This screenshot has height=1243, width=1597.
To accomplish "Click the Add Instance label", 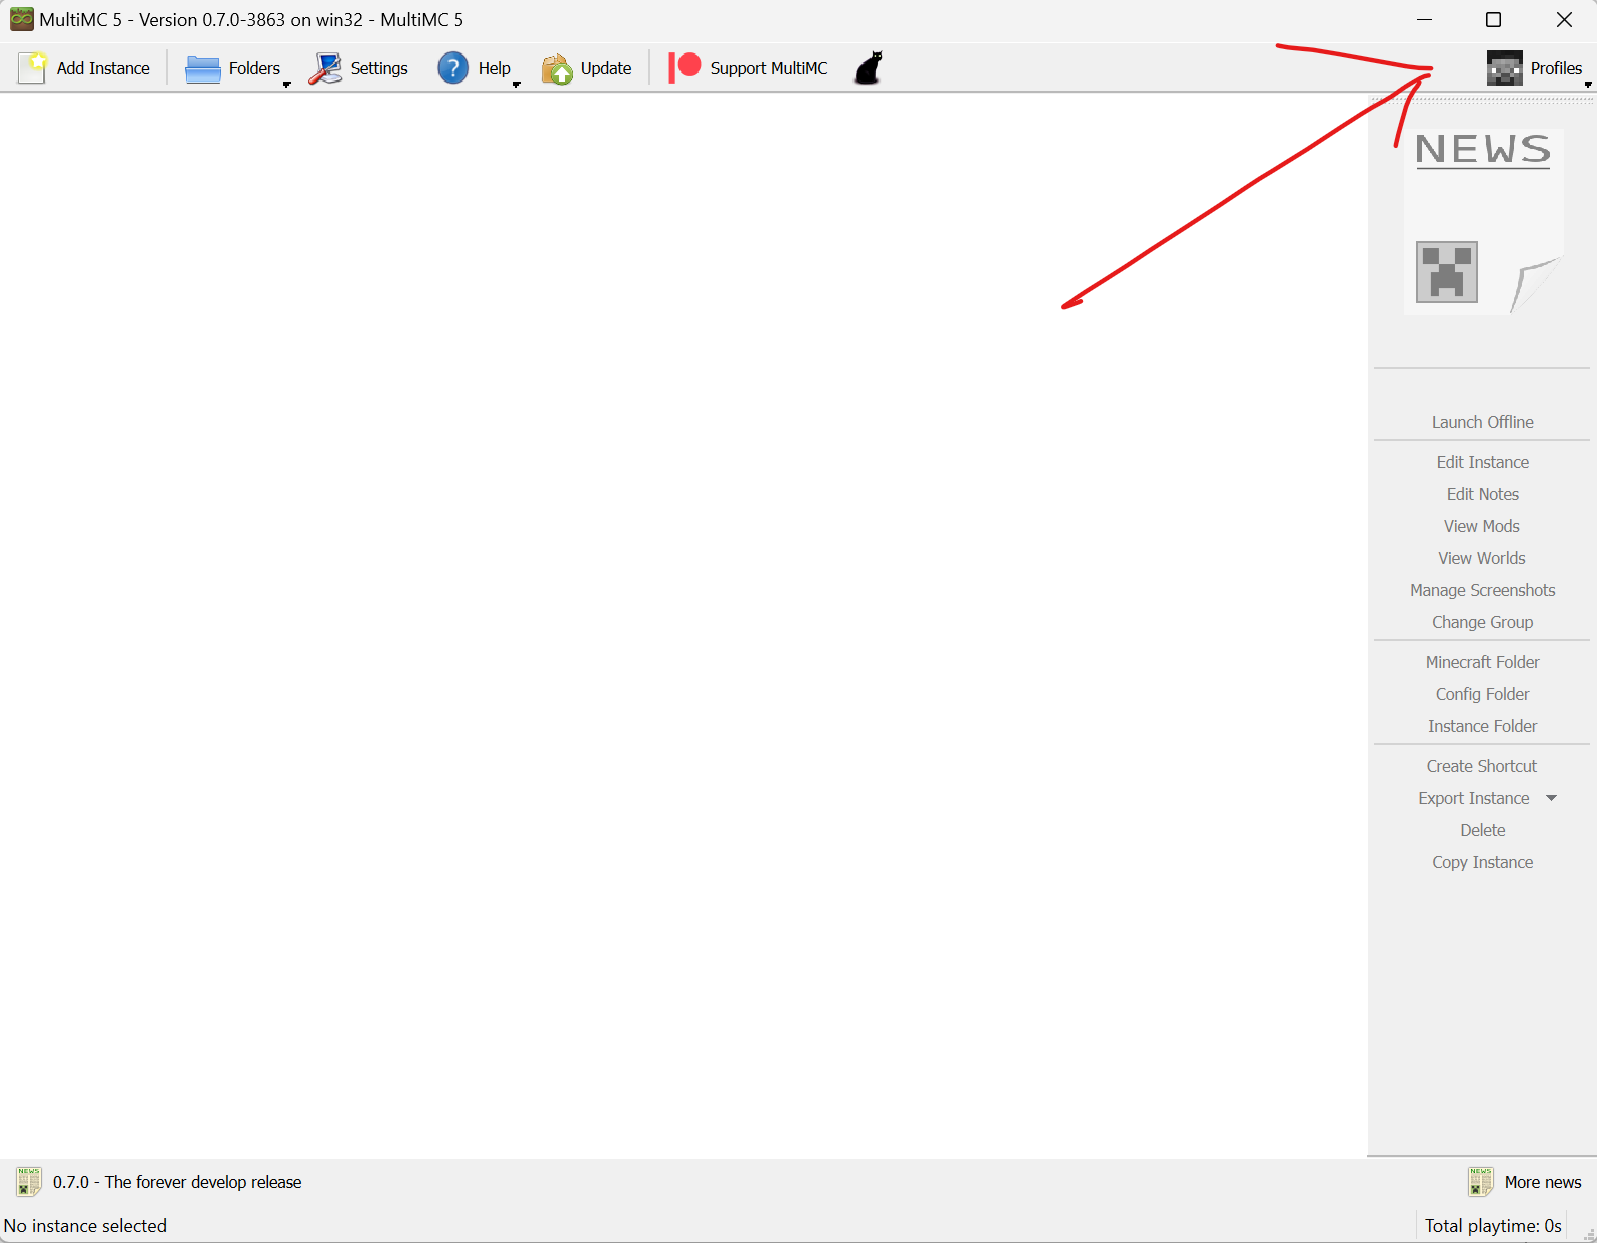I will (x=103, y=68).
